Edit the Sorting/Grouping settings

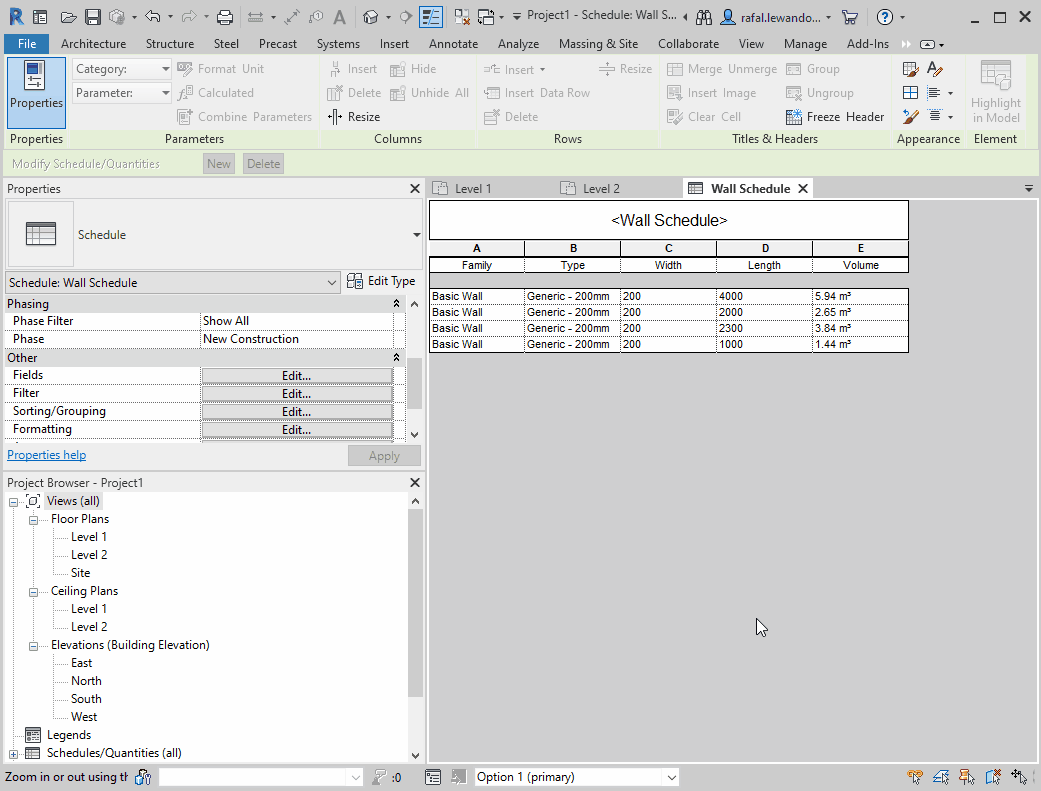(296, 411)
